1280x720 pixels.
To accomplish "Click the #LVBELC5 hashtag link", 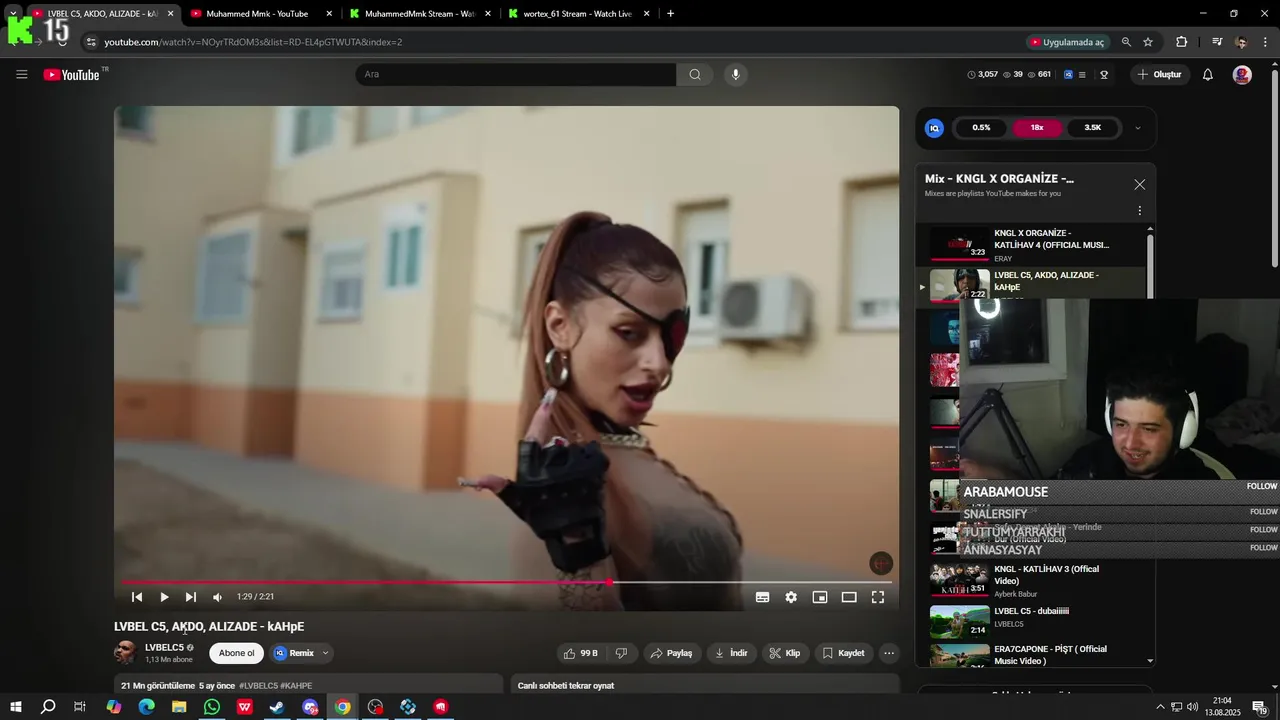I will click(258, 686).
